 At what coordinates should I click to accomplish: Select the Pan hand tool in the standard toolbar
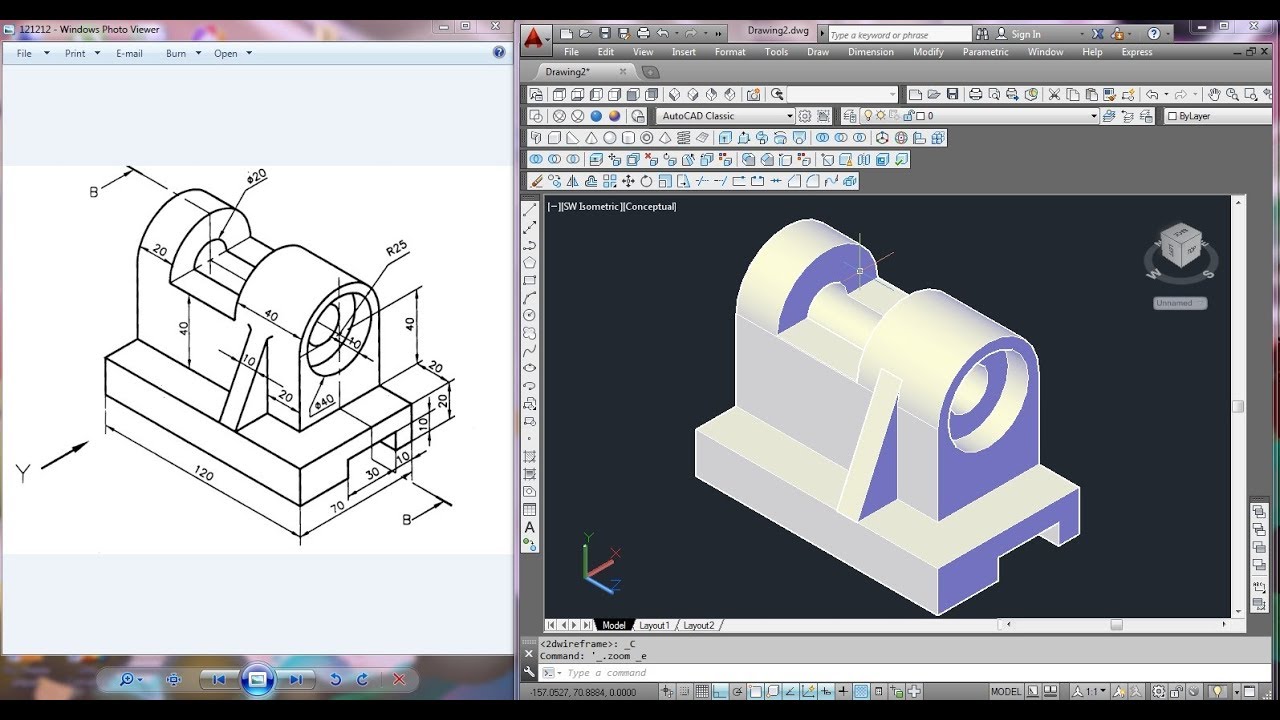(1214, 94)
